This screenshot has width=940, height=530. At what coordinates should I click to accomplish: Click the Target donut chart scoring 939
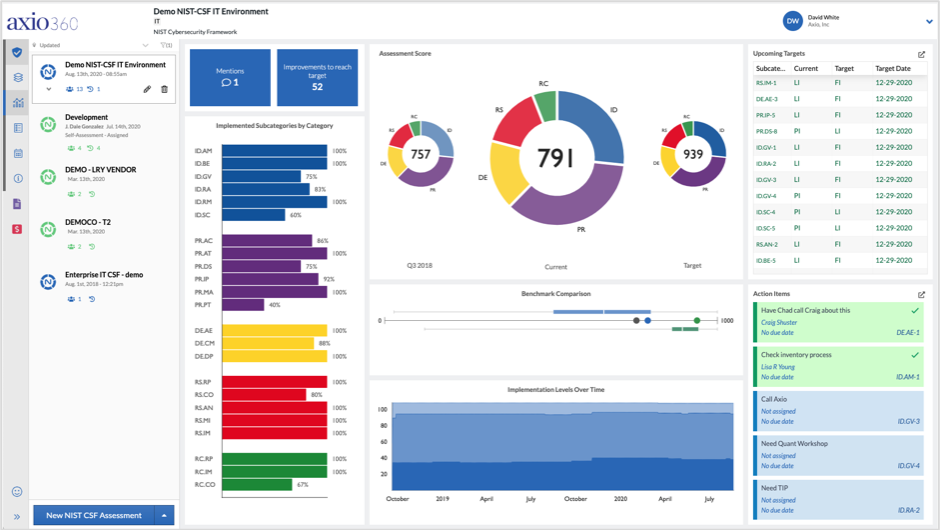pyautogui.click(x=693, y=154)
